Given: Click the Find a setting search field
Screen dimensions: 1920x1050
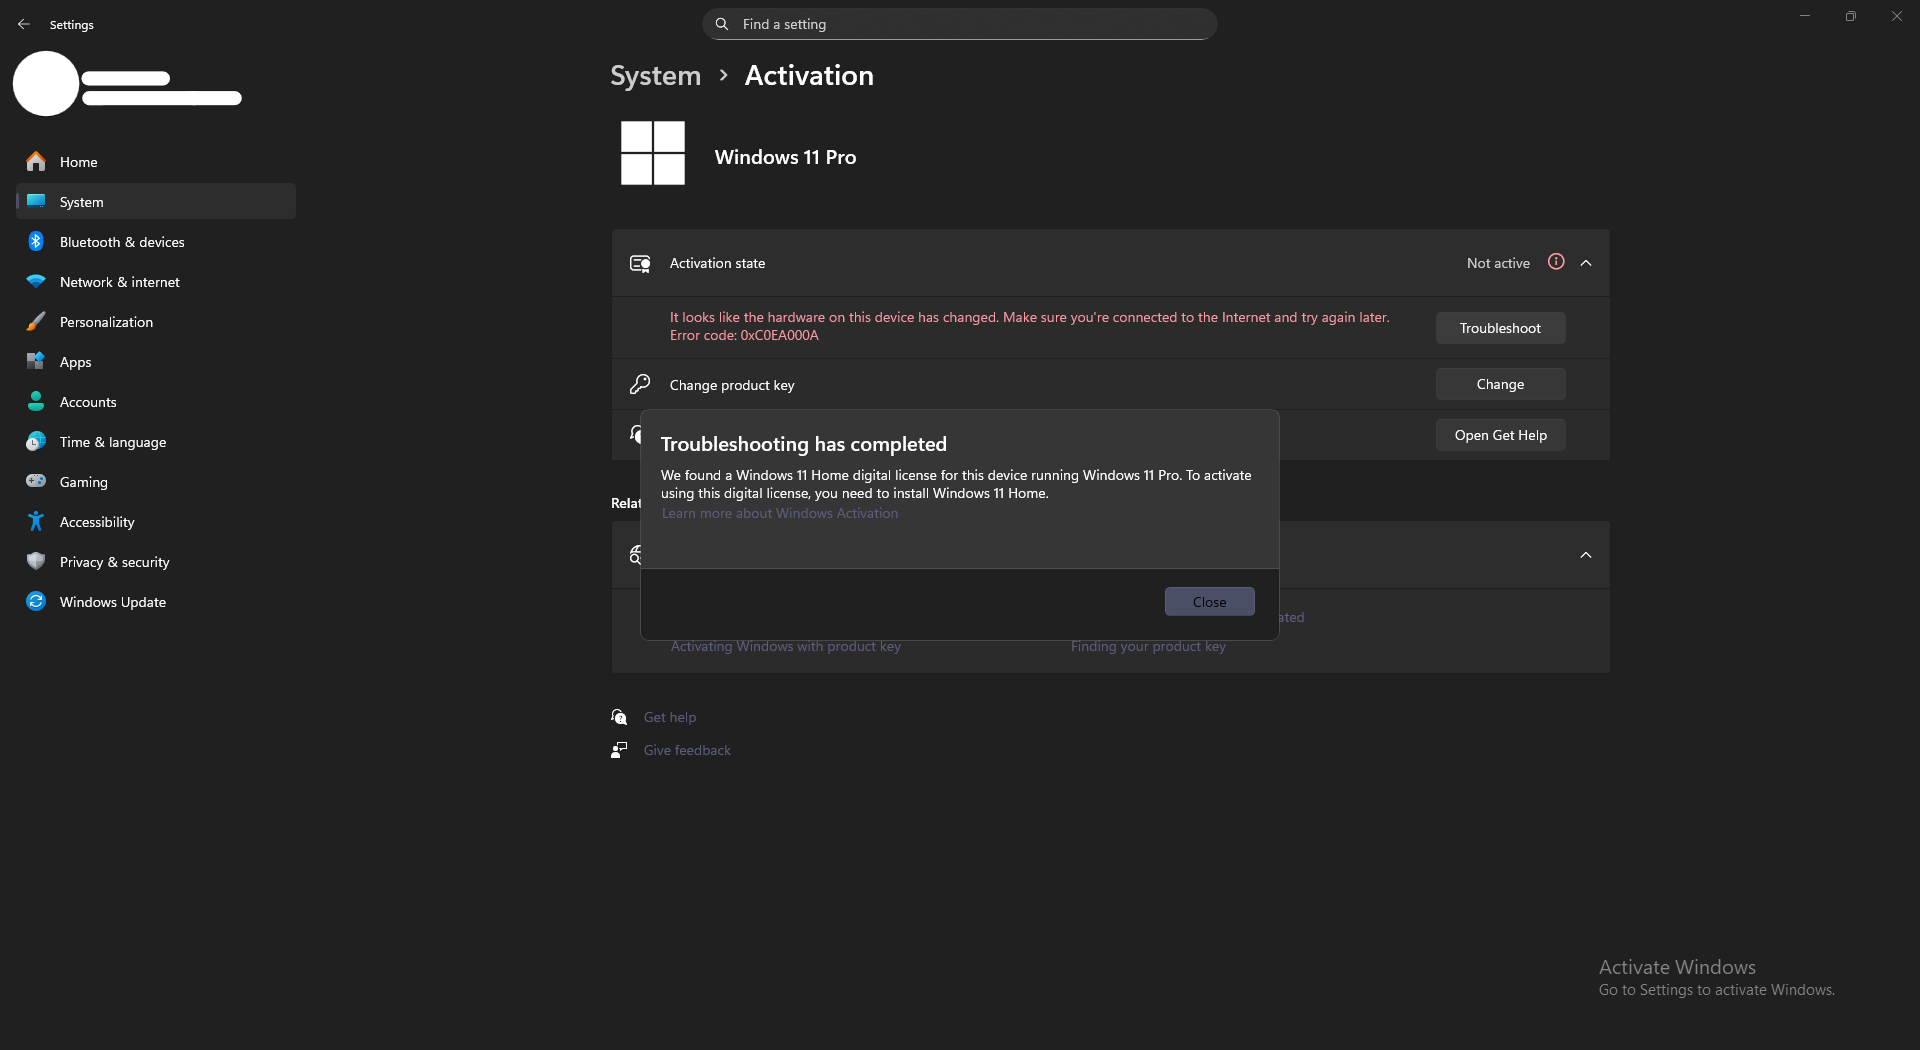Looking at the screenshot, I should click(960, 24).
